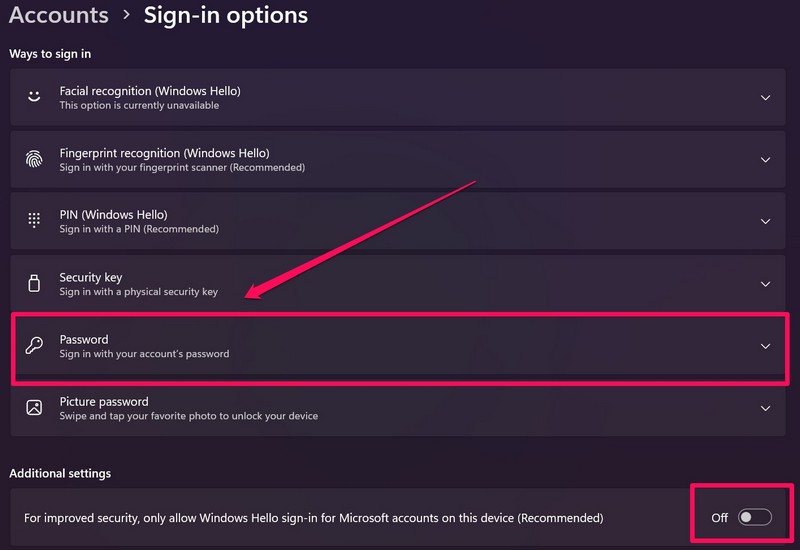Click the Facial recognition smiley icon
This screenshot has height=550, width=800.
click(34, 97)
